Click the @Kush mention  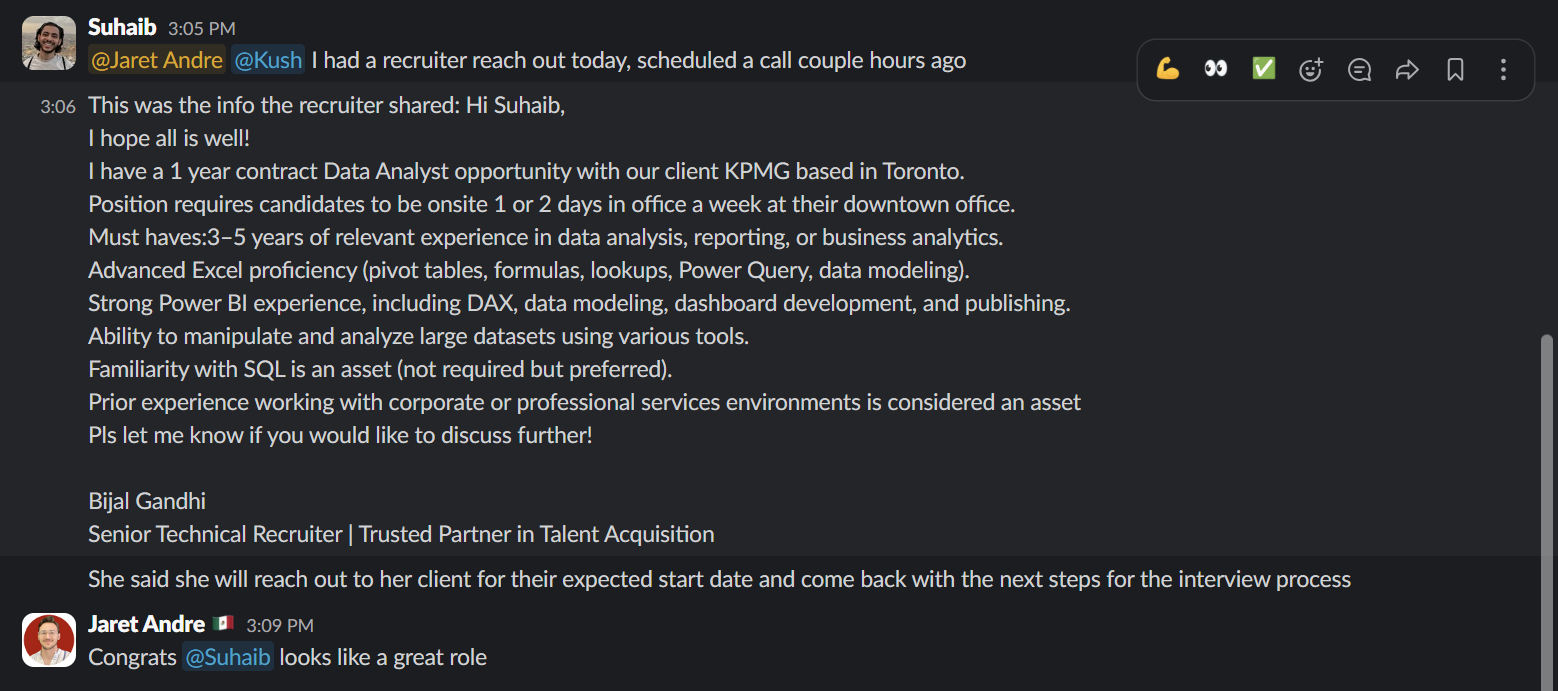point(267,60)
